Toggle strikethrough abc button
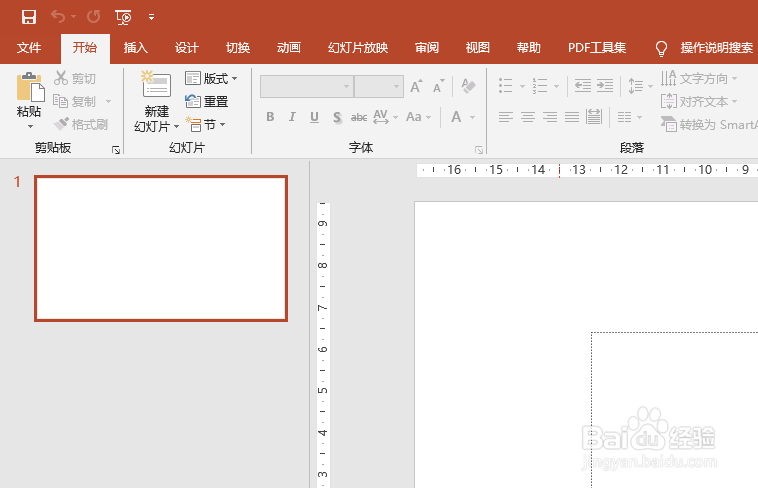Image resolution: width=758 pixels, height=488 pixels. tap(359, 117)
